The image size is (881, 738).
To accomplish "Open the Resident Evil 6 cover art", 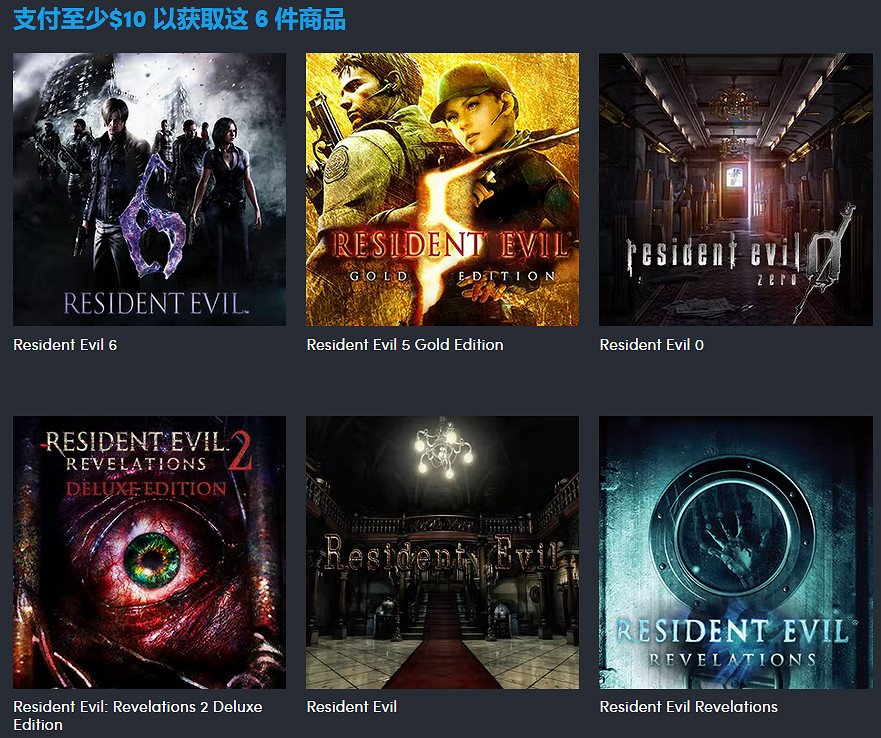I will point(149,189).
